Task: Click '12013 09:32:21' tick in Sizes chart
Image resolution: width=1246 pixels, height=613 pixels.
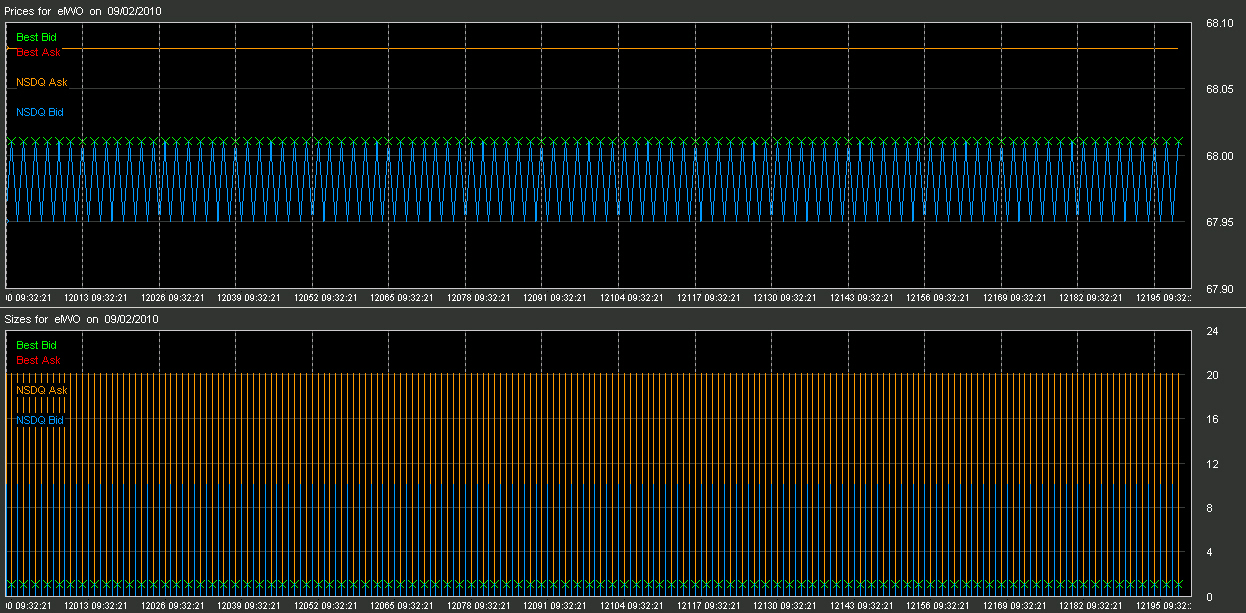Action: click(96, 606)
